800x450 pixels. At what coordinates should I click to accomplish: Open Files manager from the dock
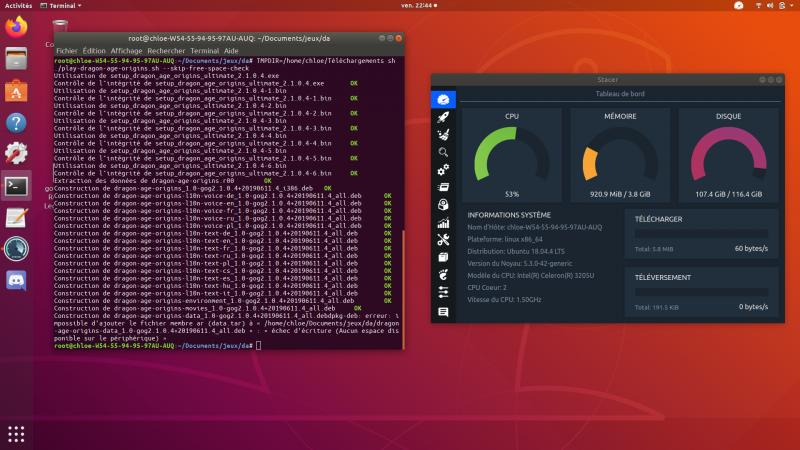pyautogui.click(x=16, y=59)
